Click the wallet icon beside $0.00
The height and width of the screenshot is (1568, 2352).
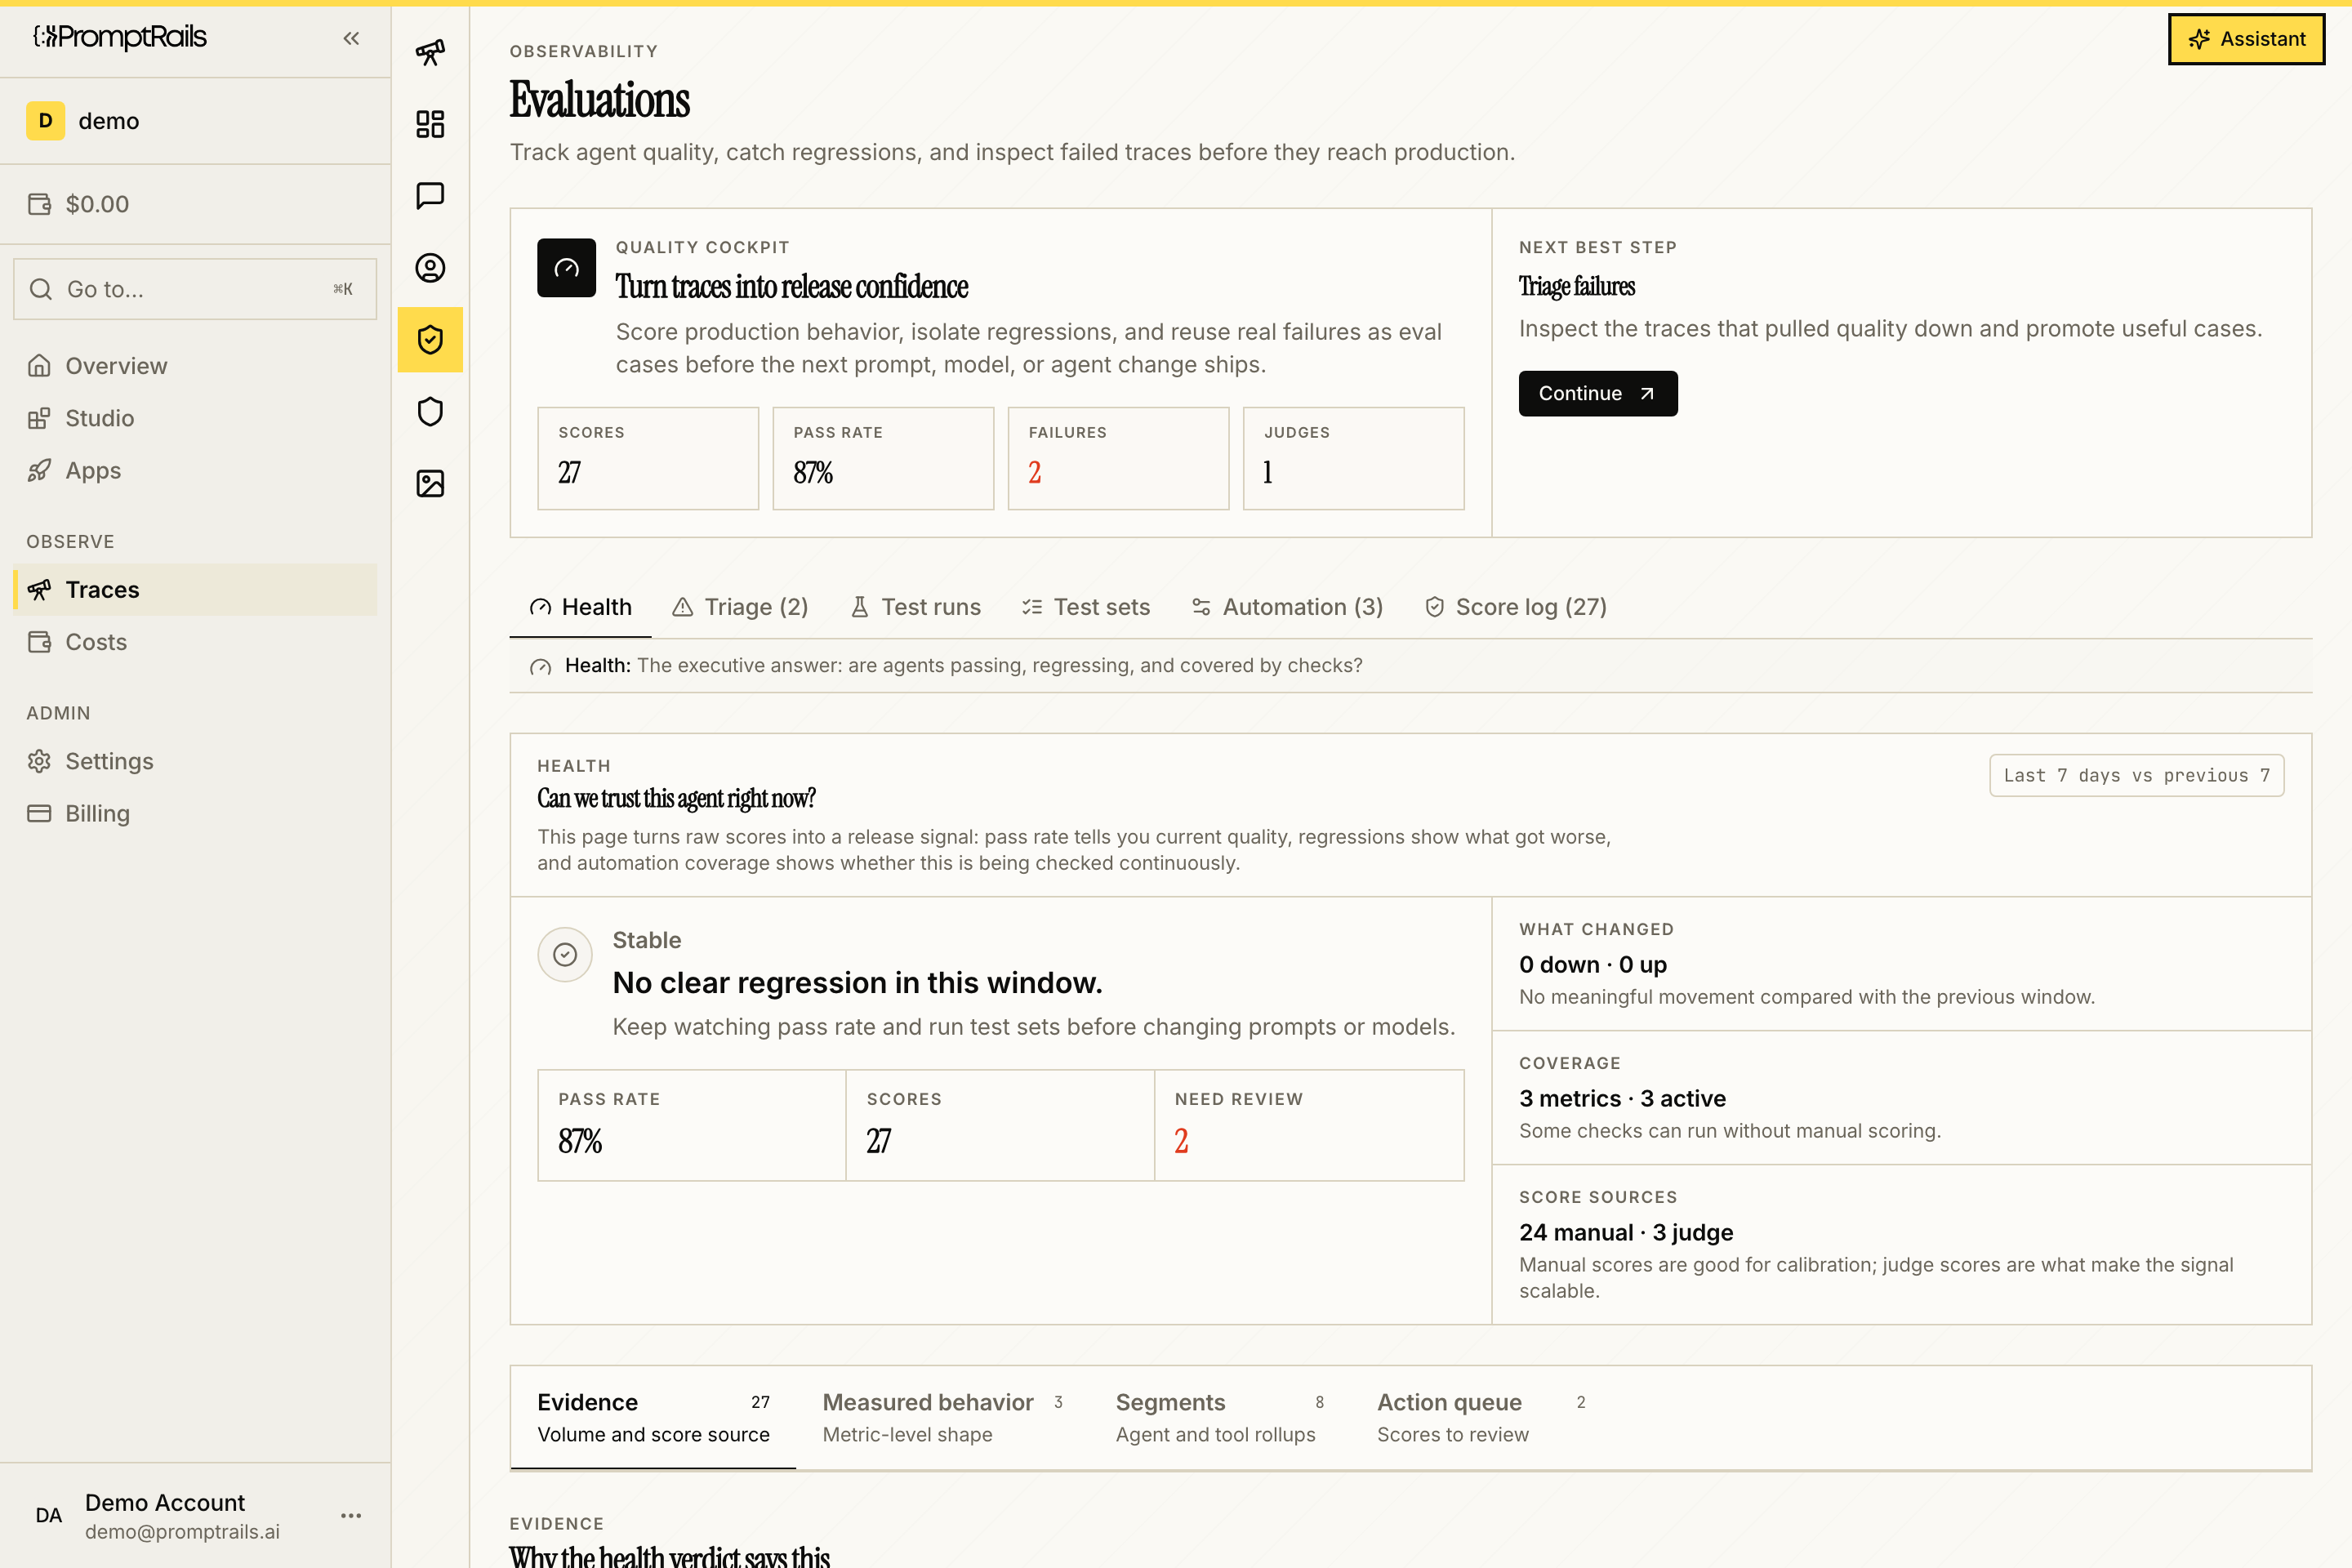click(40, 204)
